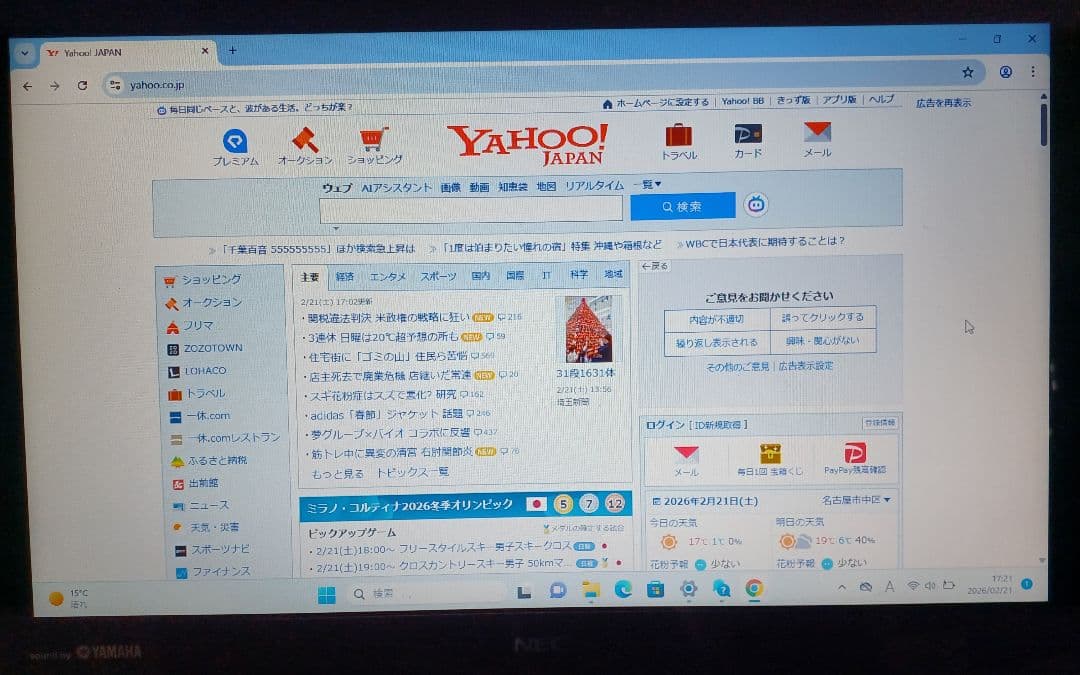Open the 名古屋市中区 weather location dropdown
Screen dimensions: 1080x675
tap(856, 500)
